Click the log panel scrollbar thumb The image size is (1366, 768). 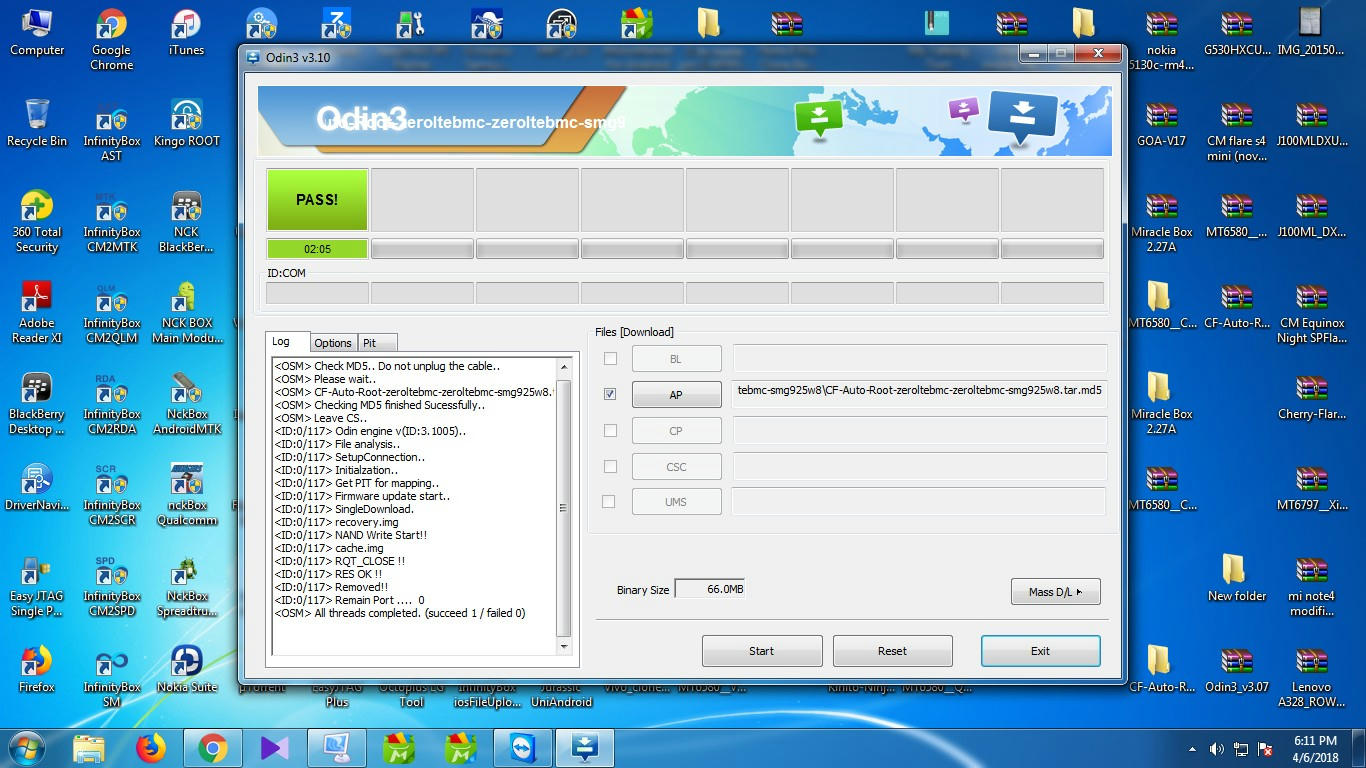click(x=563, y=507)
